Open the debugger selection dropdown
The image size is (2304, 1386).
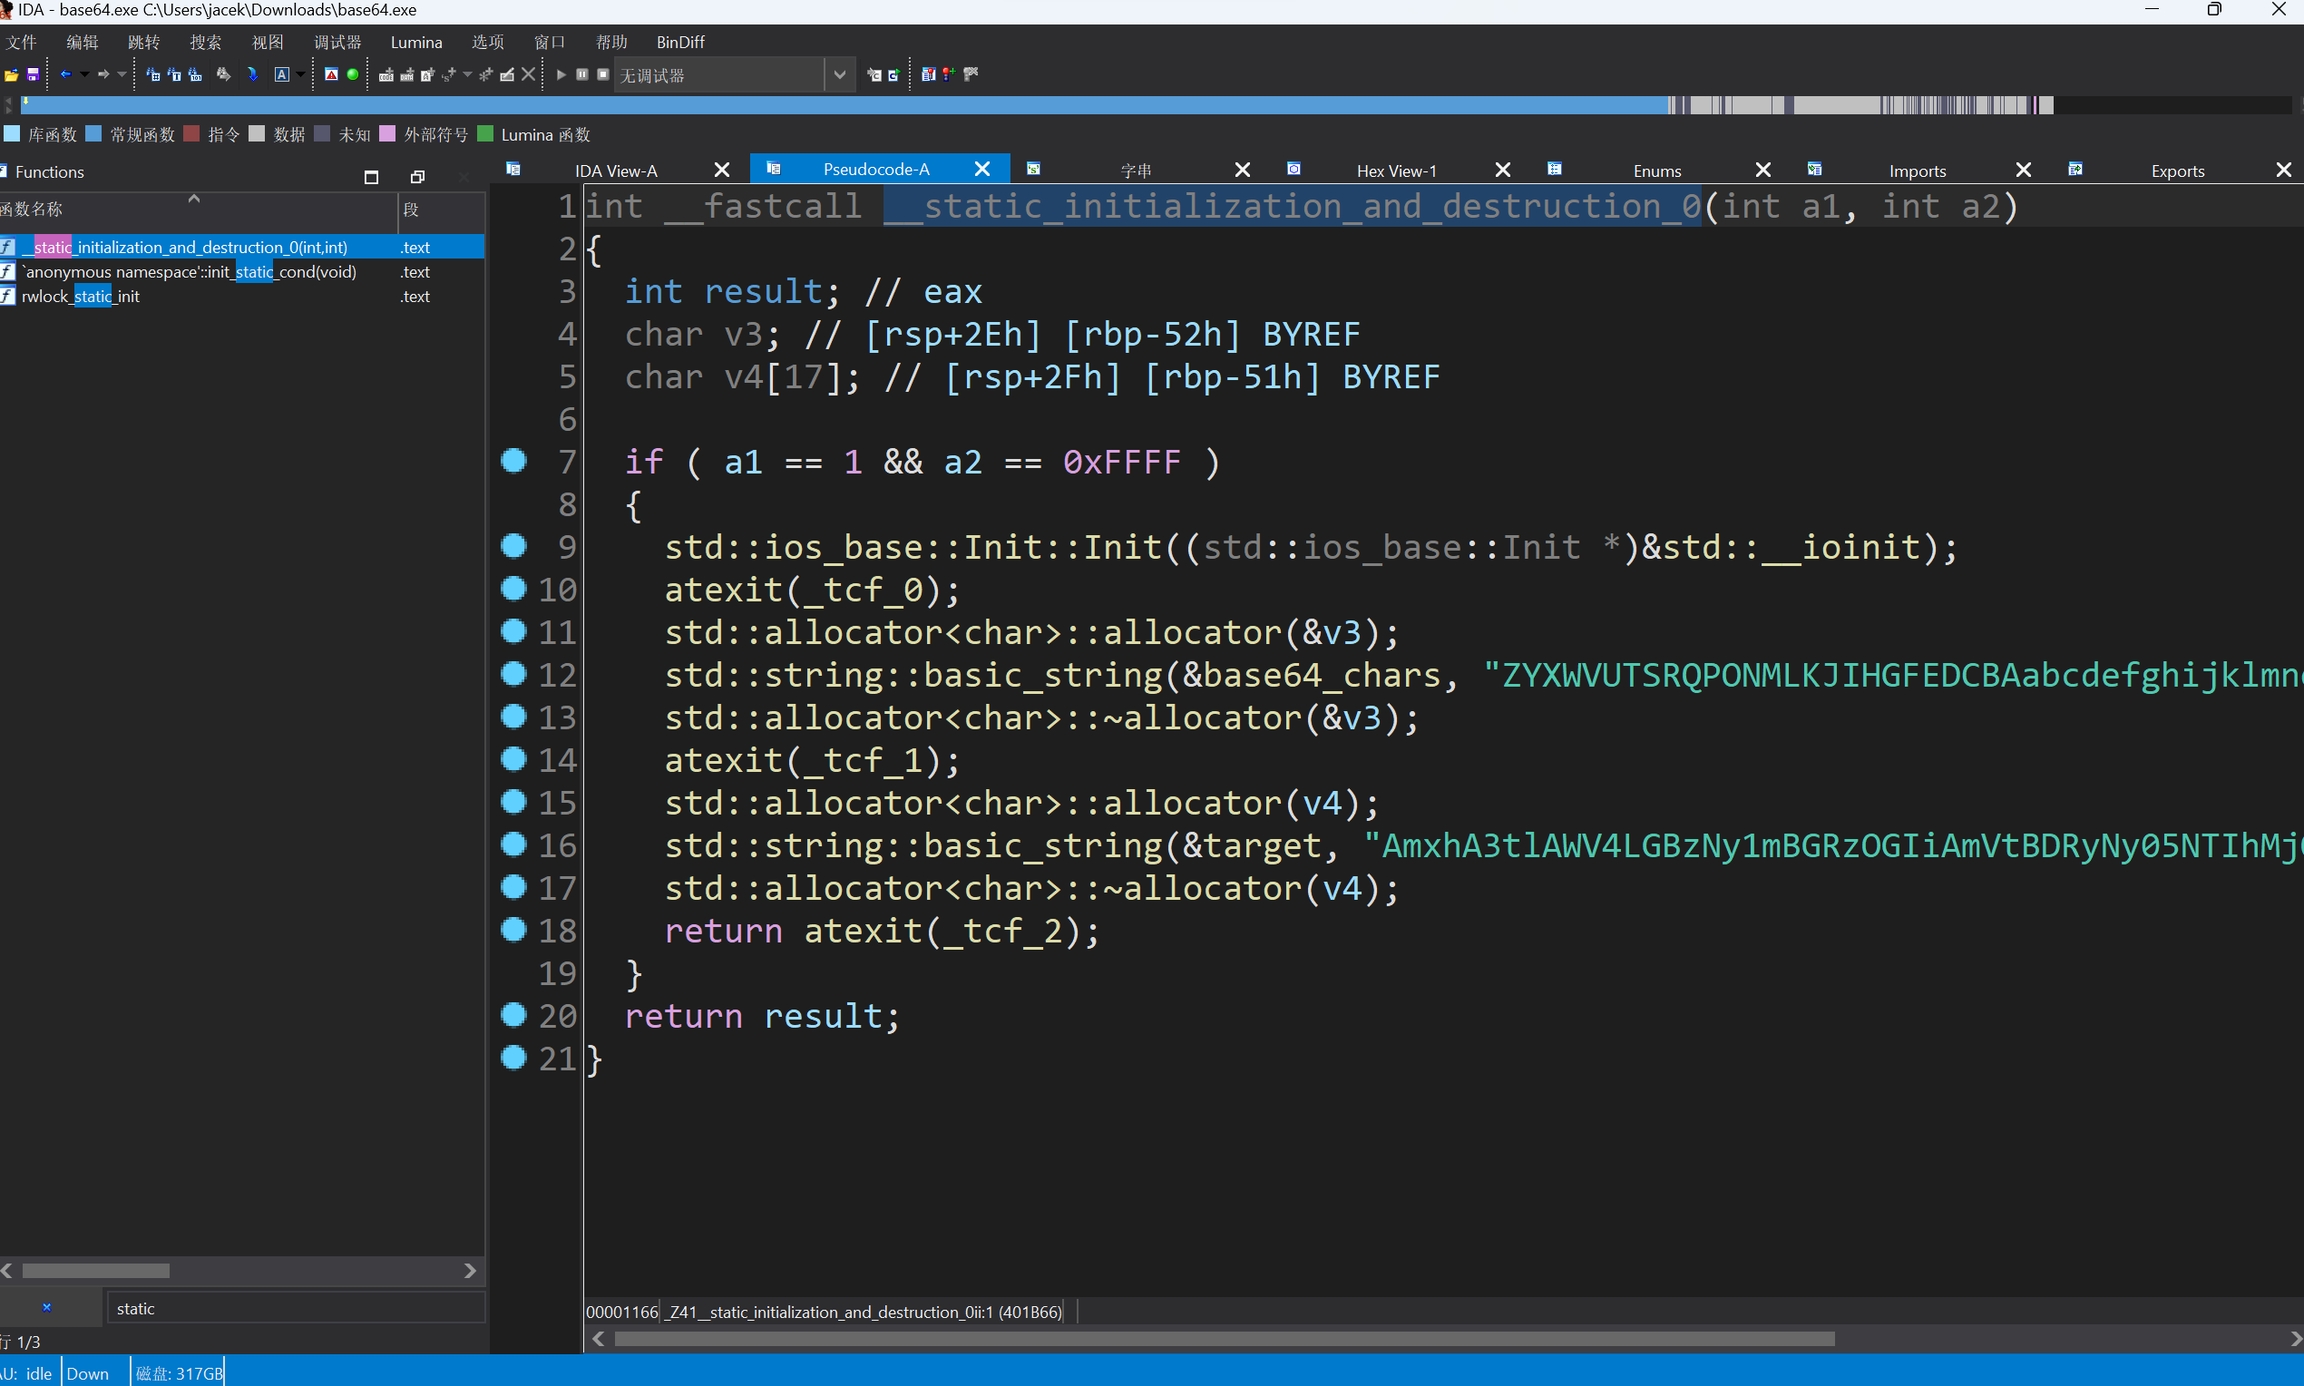pos(839,75)
